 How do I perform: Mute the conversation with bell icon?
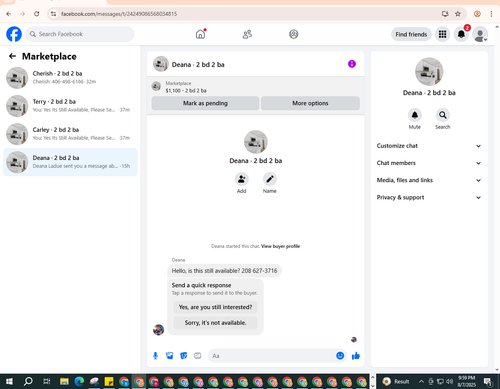coord(415,115)
